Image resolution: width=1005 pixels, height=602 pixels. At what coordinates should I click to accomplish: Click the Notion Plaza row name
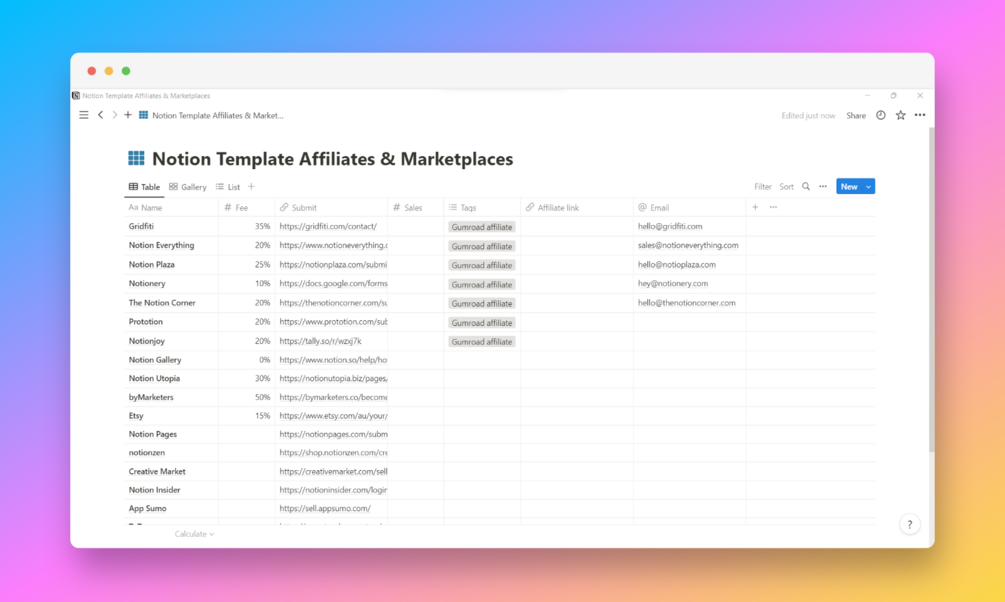[x=151, y=264]
